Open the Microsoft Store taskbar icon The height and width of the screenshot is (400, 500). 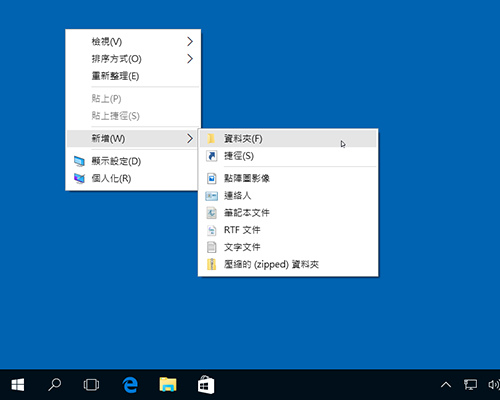pos(206,385)
